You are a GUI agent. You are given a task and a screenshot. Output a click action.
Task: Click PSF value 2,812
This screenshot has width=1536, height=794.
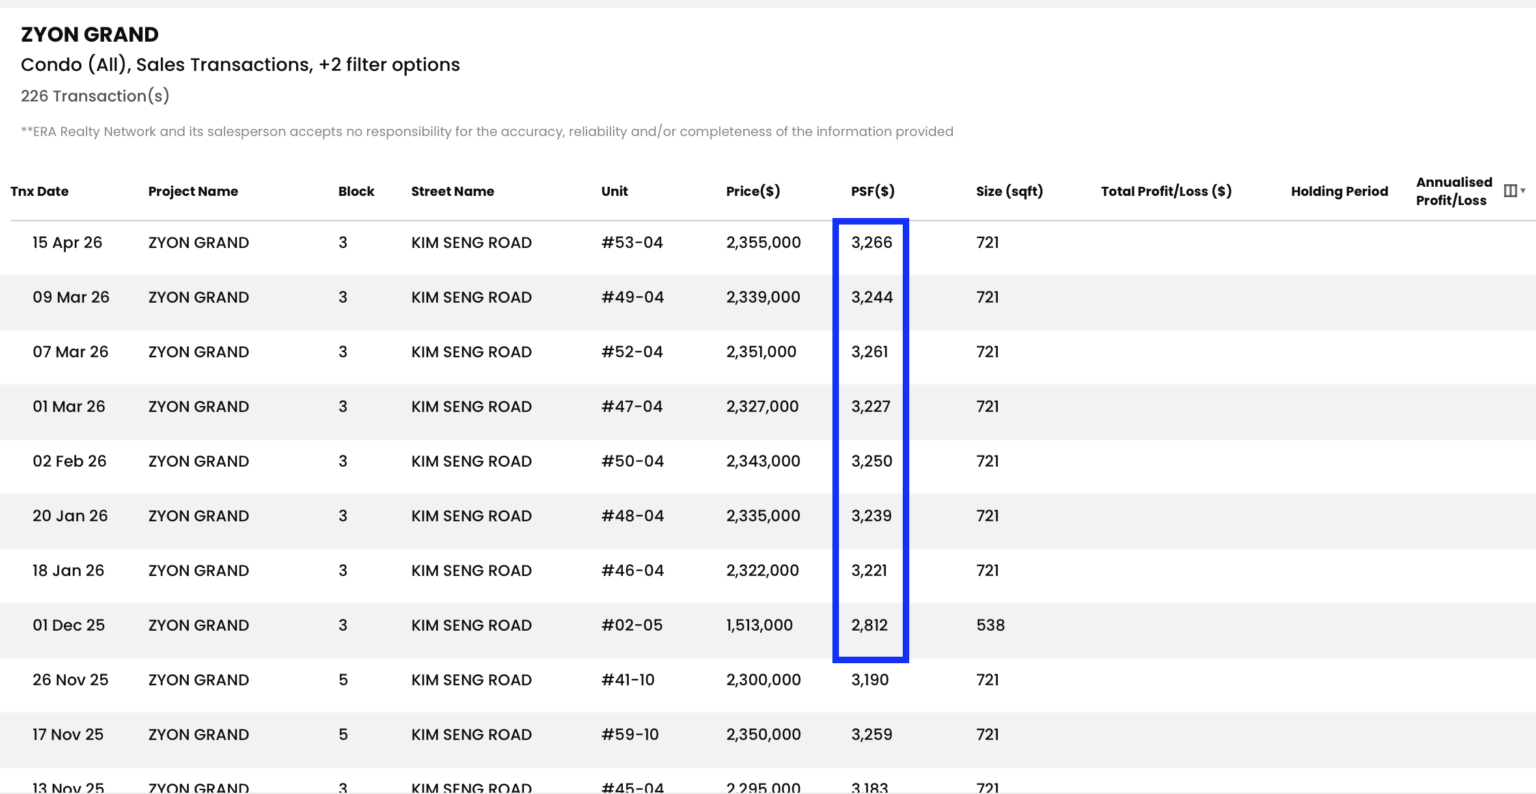[x=870, y=625]
